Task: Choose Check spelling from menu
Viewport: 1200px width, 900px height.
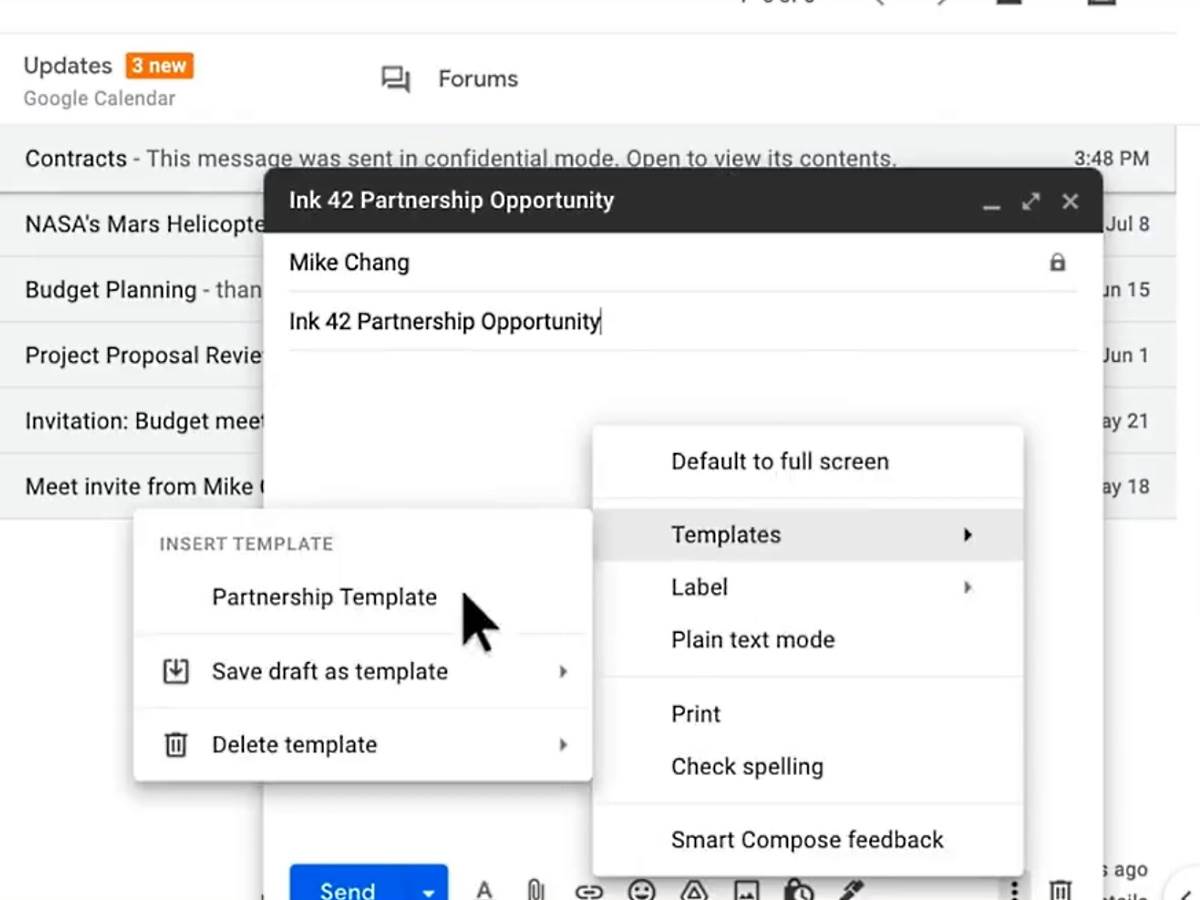Action: tap(747, 767)
